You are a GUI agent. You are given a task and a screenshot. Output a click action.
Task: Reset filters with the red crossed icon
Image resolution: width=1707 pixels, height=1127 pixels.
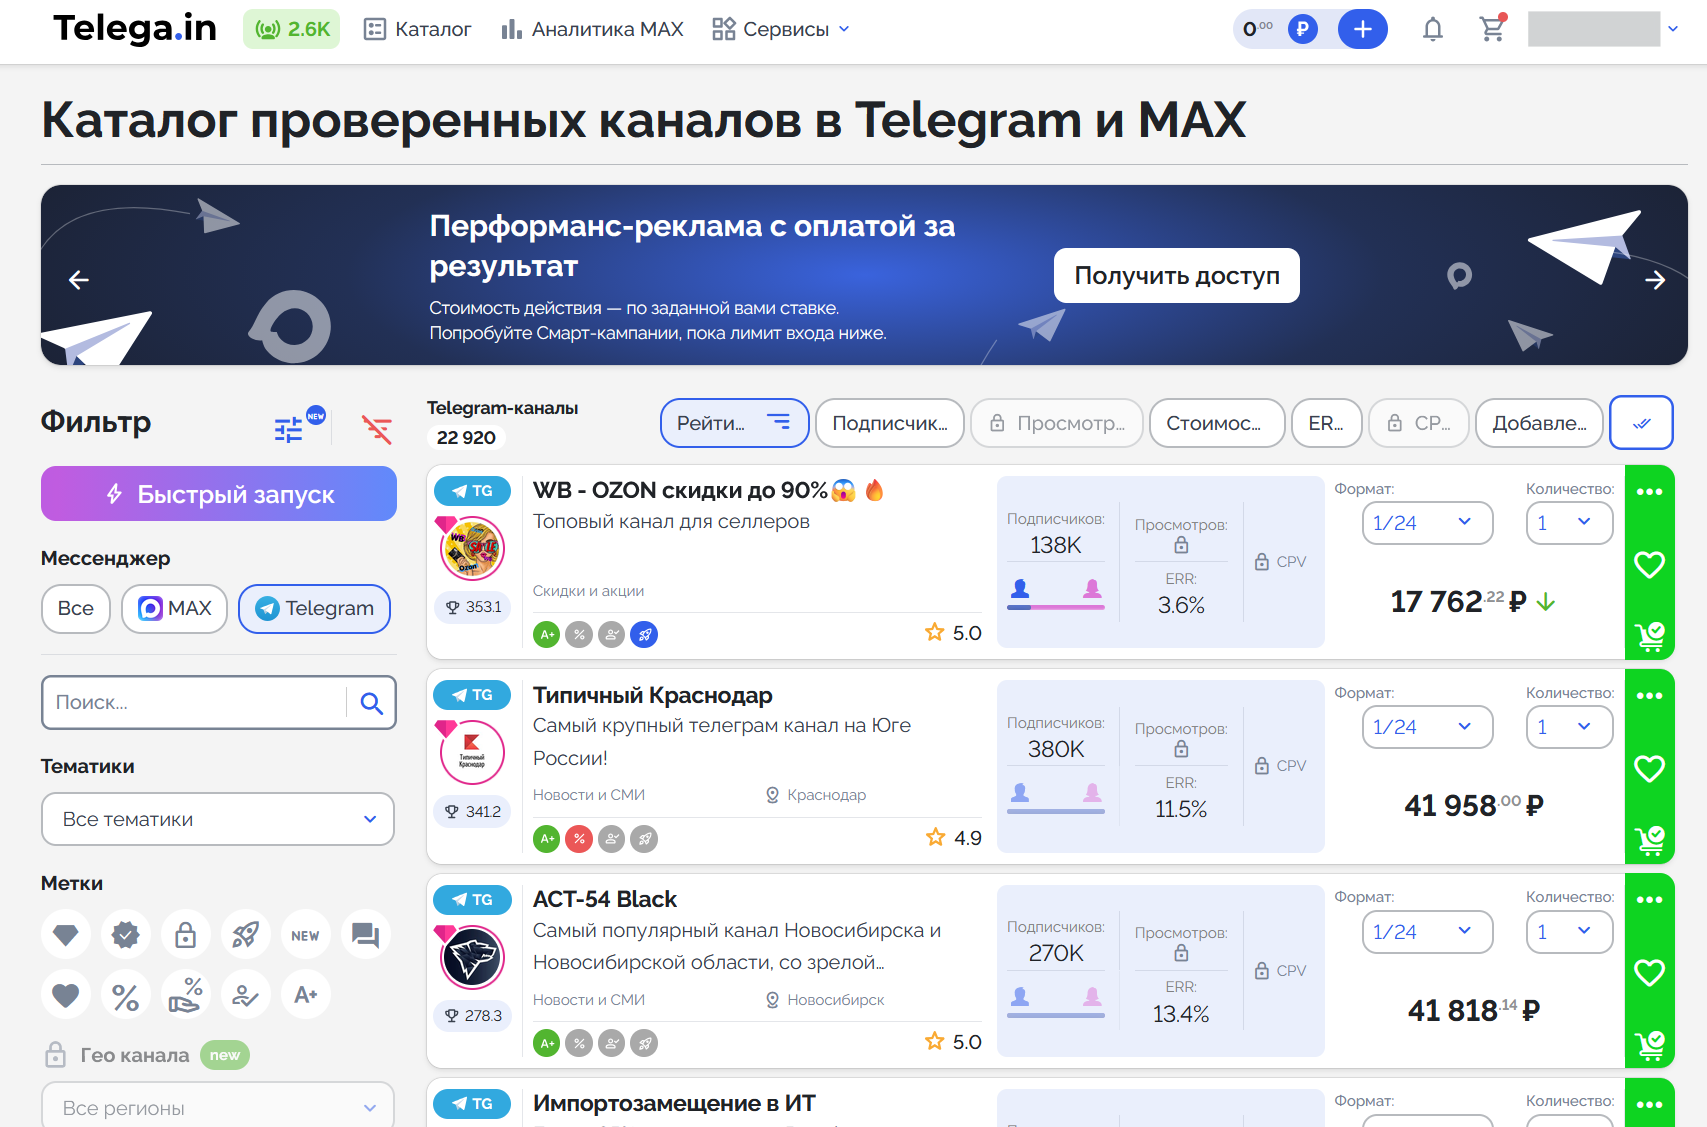point(377,429)
